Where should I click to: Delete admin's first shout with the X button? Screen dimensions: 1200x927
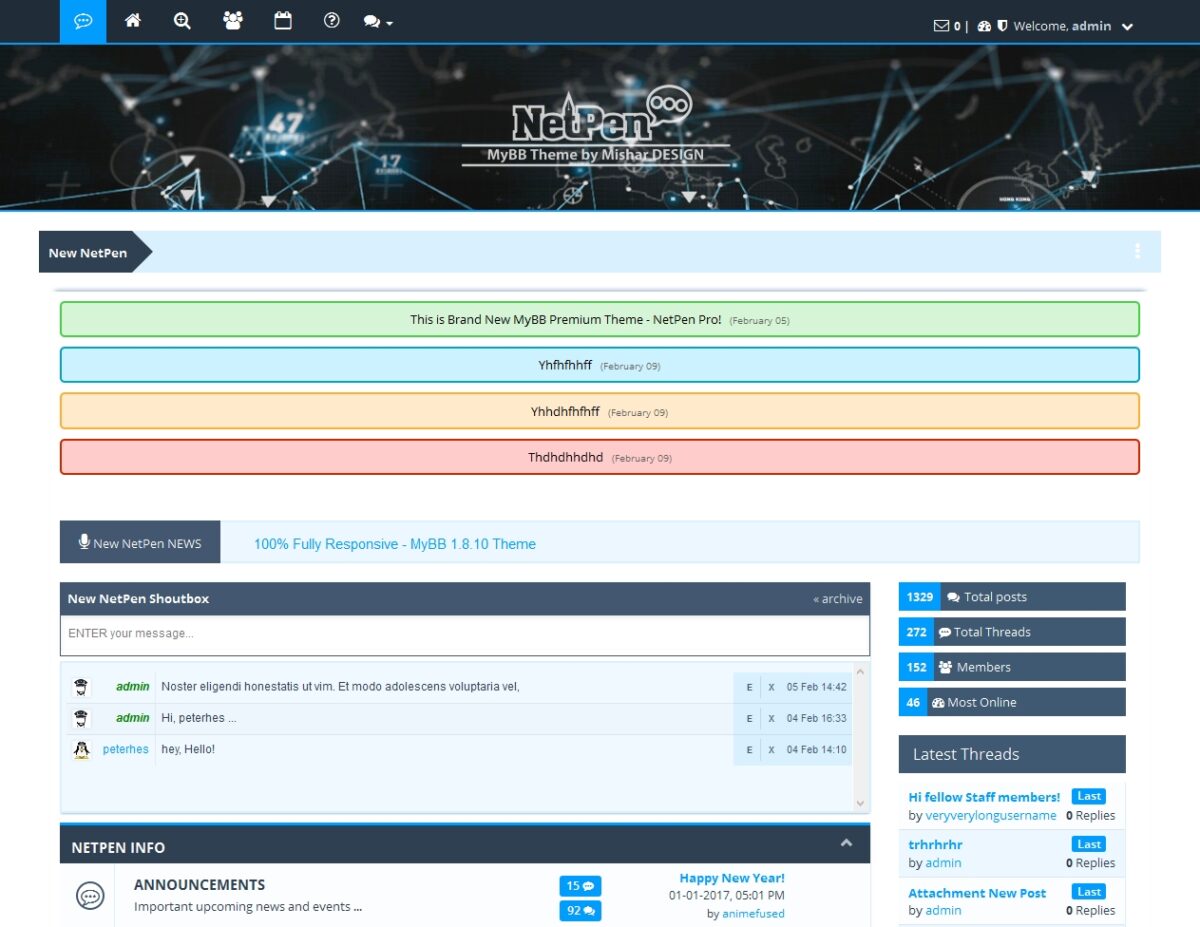[x=771, y=687]
